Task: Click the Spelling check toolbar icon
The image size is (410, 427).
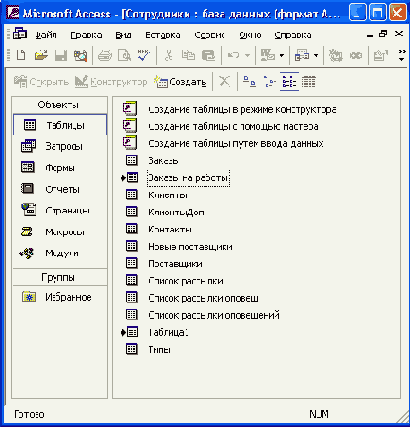Action: pos(144,55)
